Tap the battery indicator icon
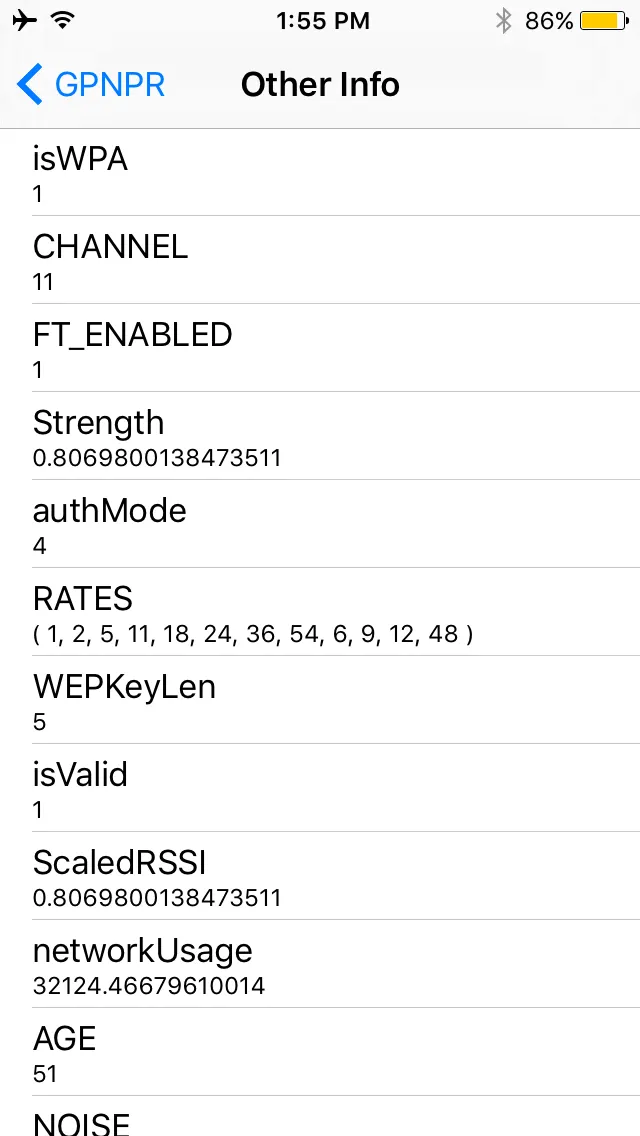 (603, 21)
